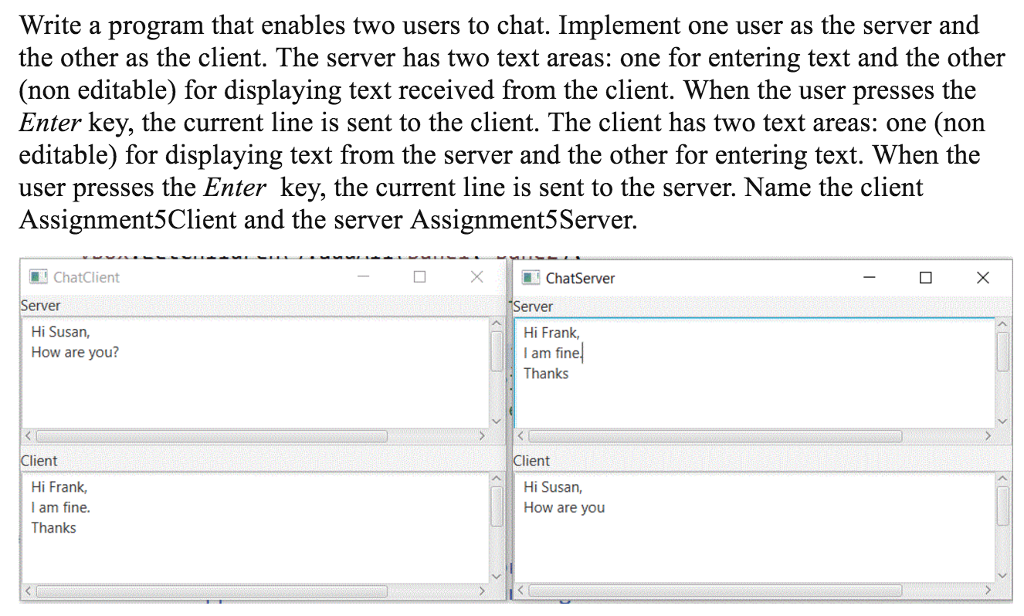Maximize the ChatServer window

pyautogui.click(x=925, y=278)
